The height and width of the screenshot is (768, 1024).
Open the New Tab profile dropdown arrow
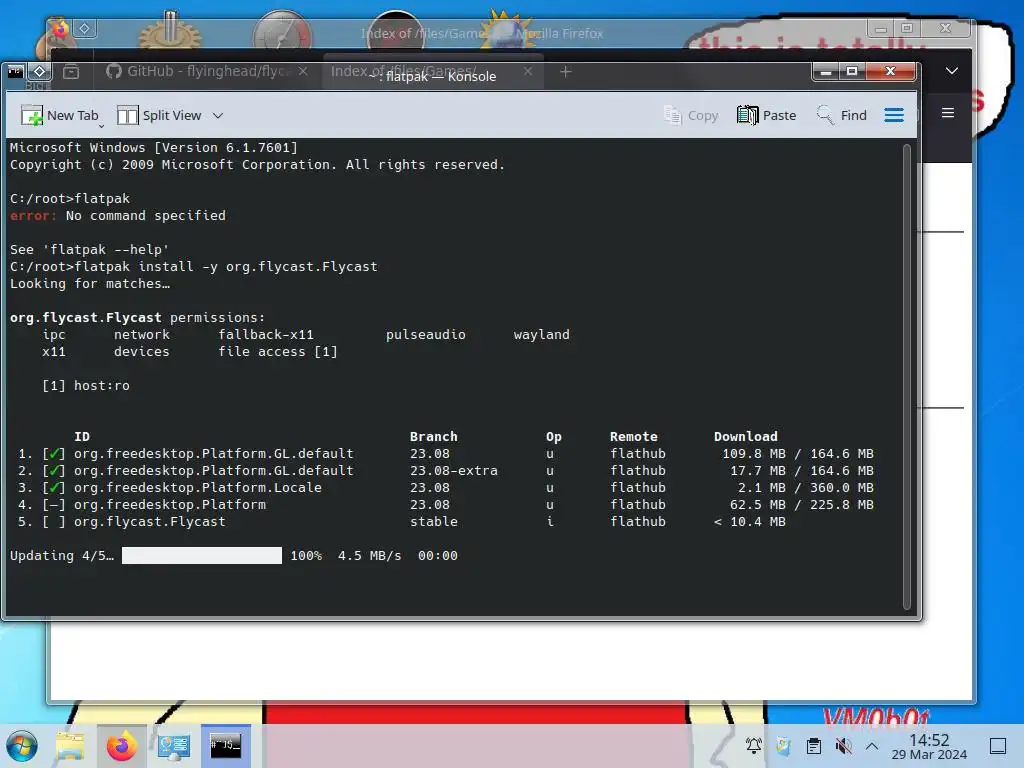(101, 125)
